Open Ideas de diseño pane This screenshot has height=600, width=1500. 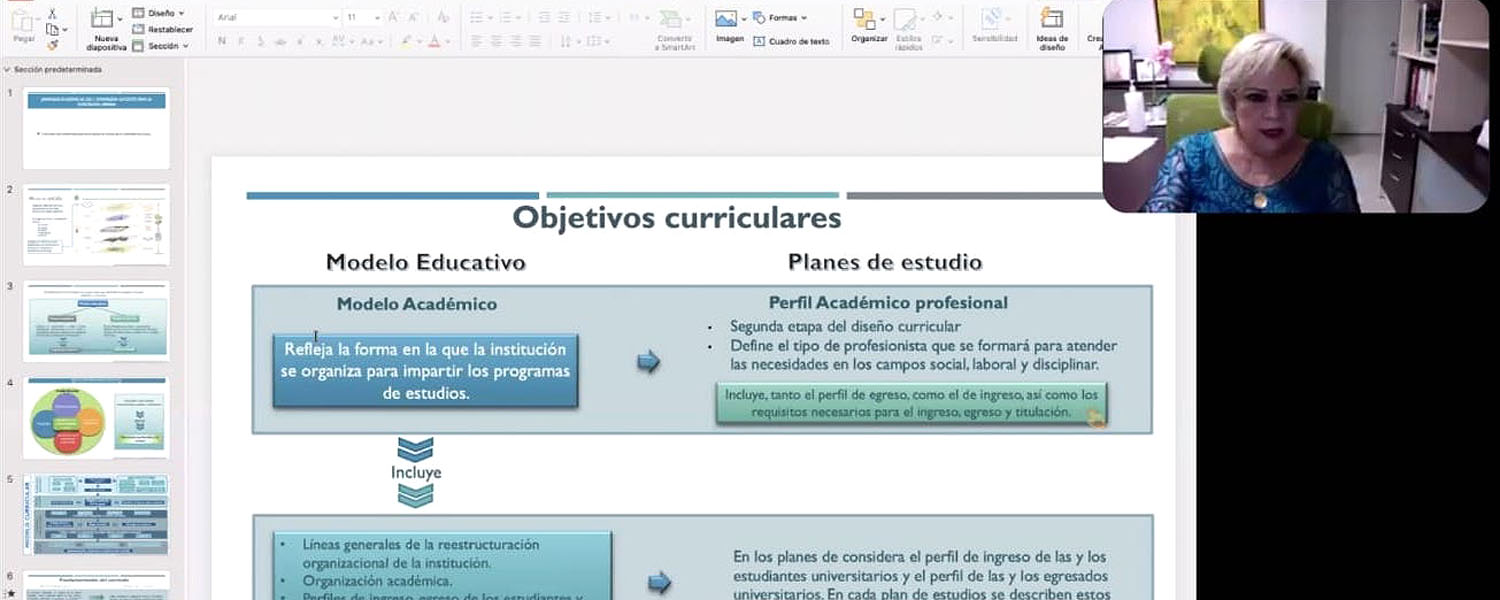point(1052,29)
